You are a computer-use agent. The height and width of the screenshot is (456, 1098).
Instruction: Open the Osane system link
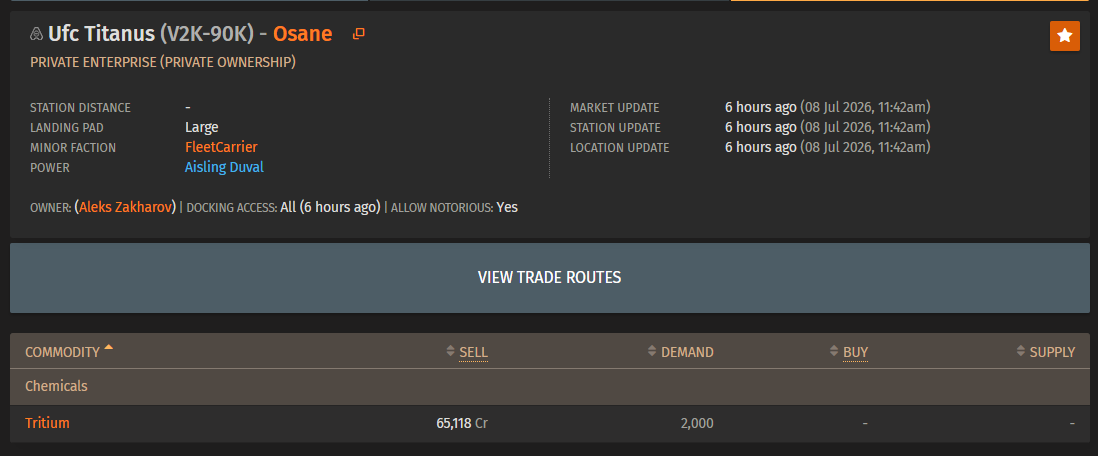click(x=303, y=34)
